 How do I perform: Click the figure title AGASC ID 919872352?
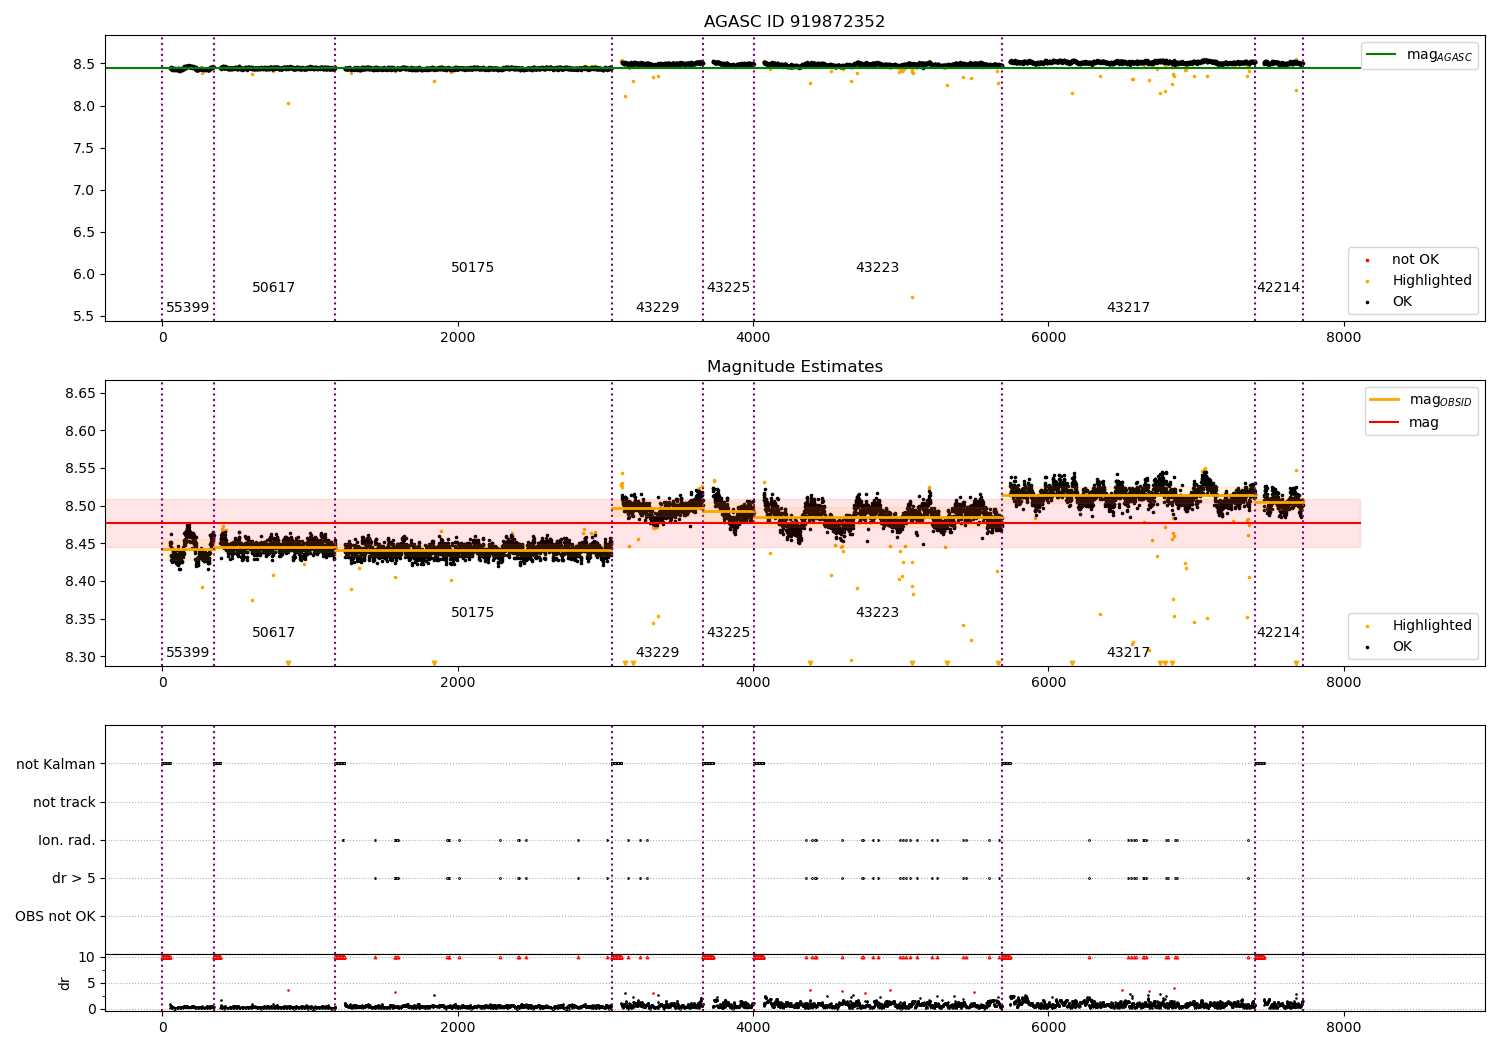(x=794, y=22)
